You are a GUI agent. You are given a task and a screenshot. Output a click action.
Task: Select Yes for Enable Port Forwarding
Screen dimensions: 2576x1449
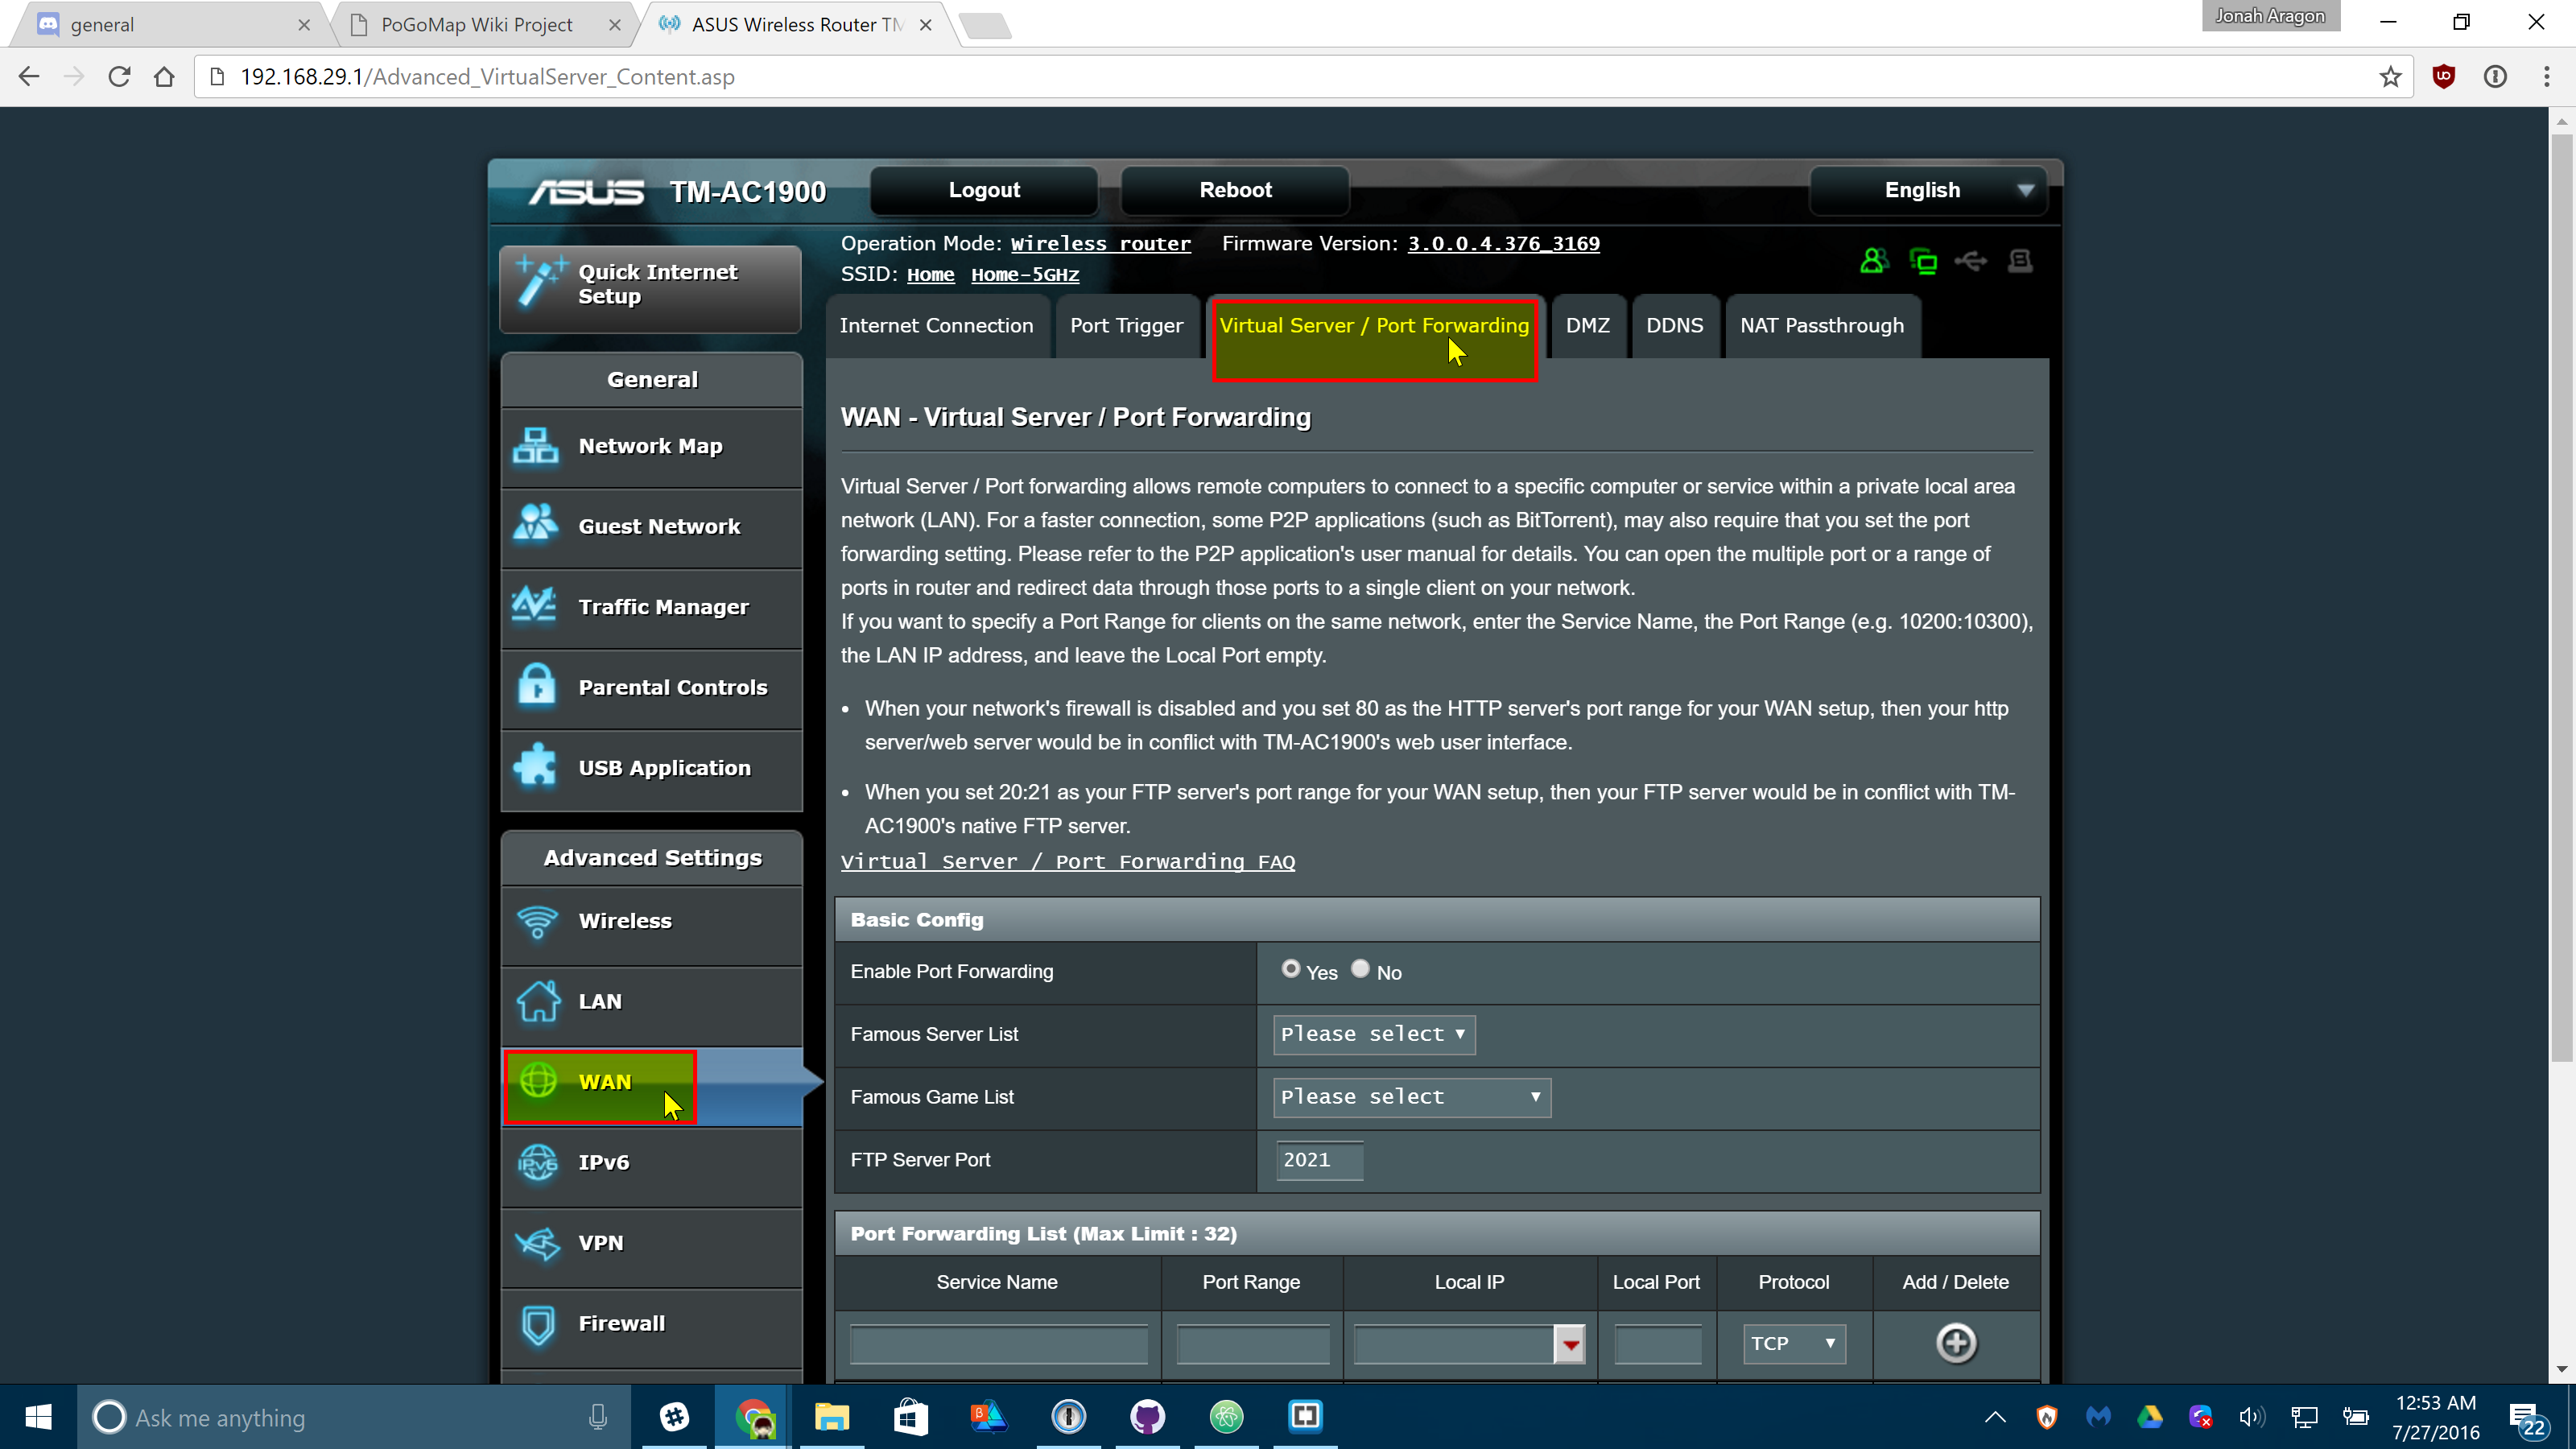(x=1290, y=969)
